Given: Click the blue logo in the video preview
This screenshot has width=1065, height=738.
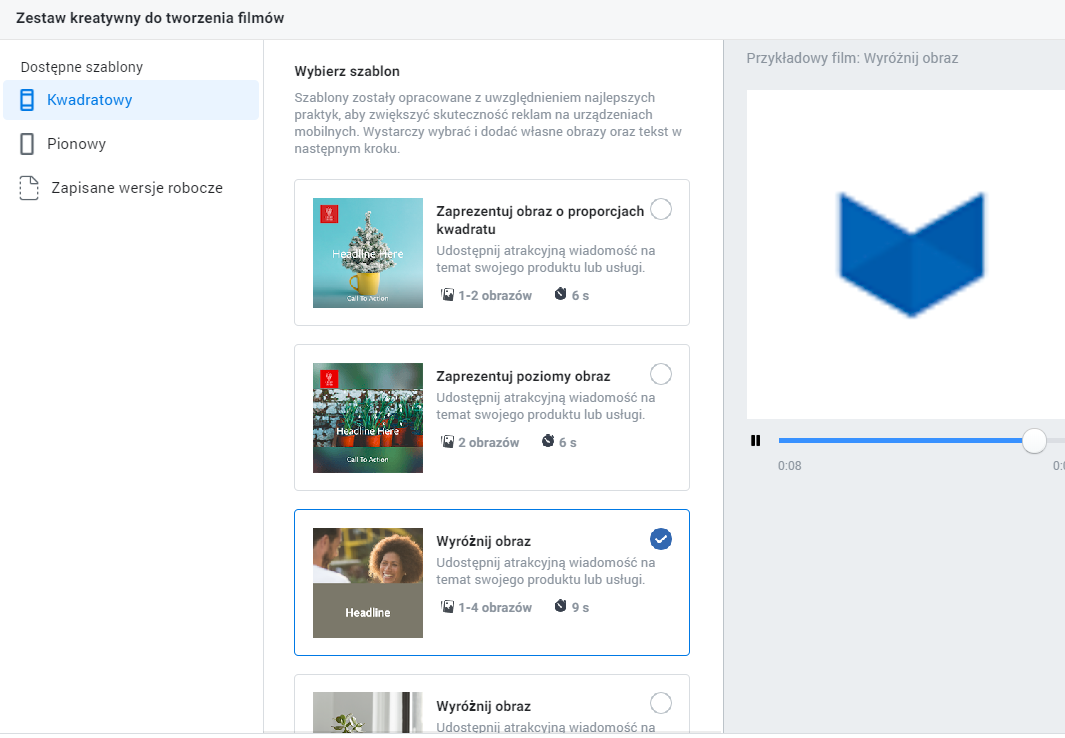Looking at the screenshot, I should click(x=911, y=255).
